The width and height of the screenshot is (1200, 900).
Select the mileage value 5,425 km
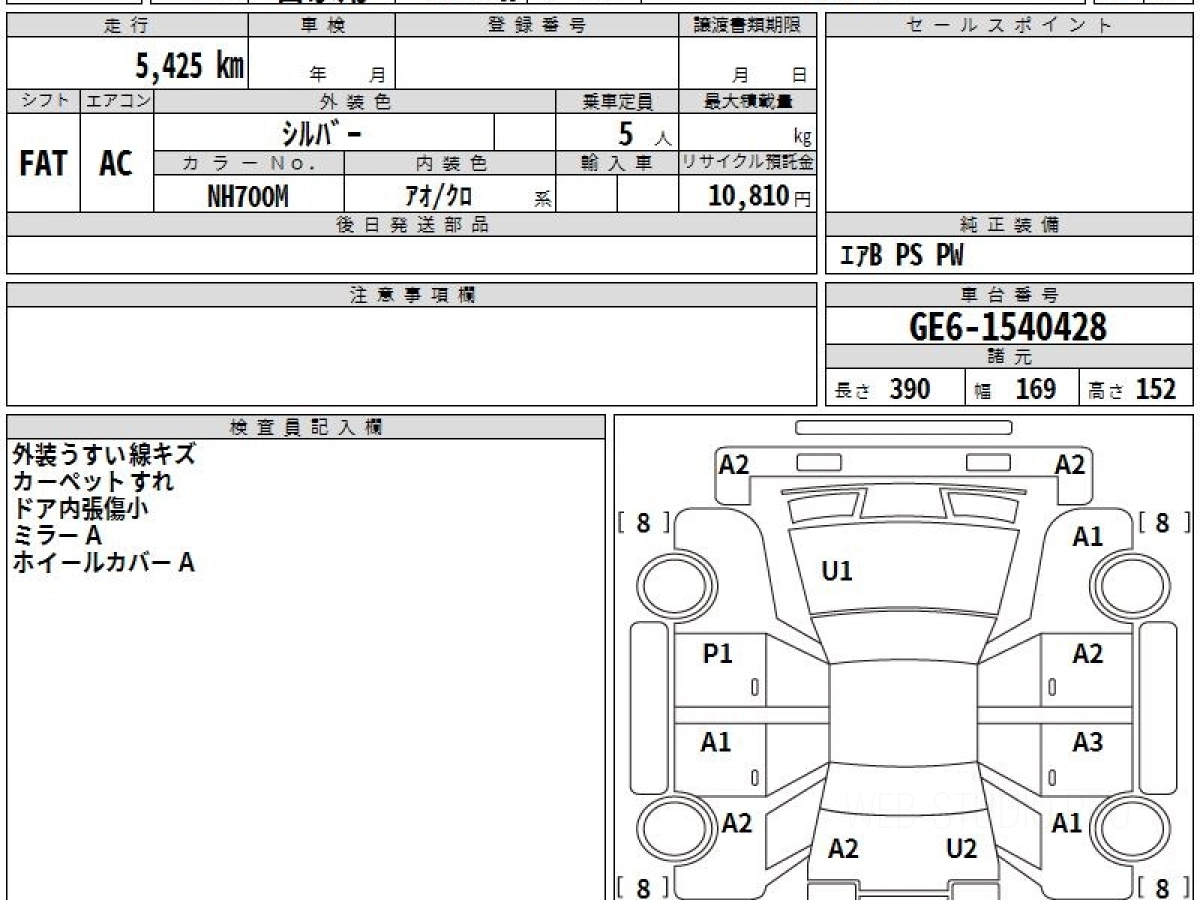pos(190,65)
